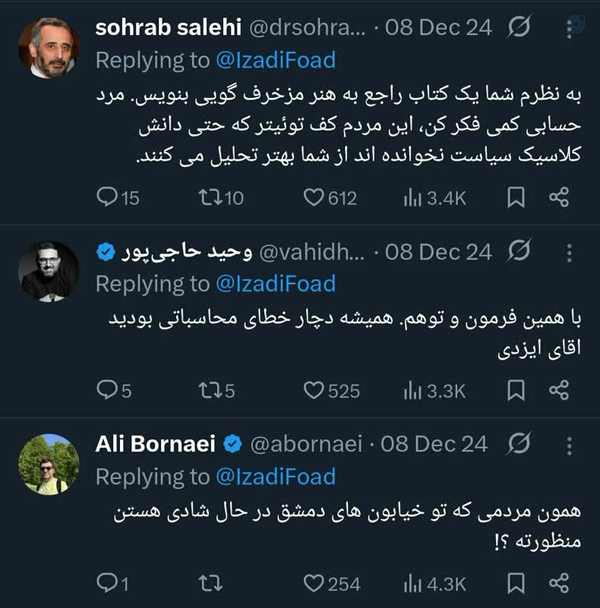
Task: Reply to وحید حاجی‌پور's tweet
Action: (108, 391)
